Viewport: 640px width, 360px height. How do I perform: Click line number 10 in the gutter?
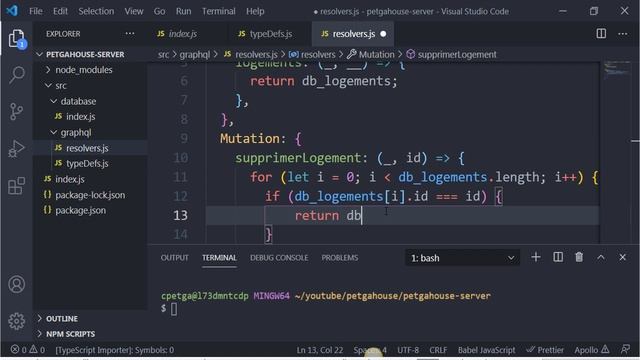click(x=180, y=158)
